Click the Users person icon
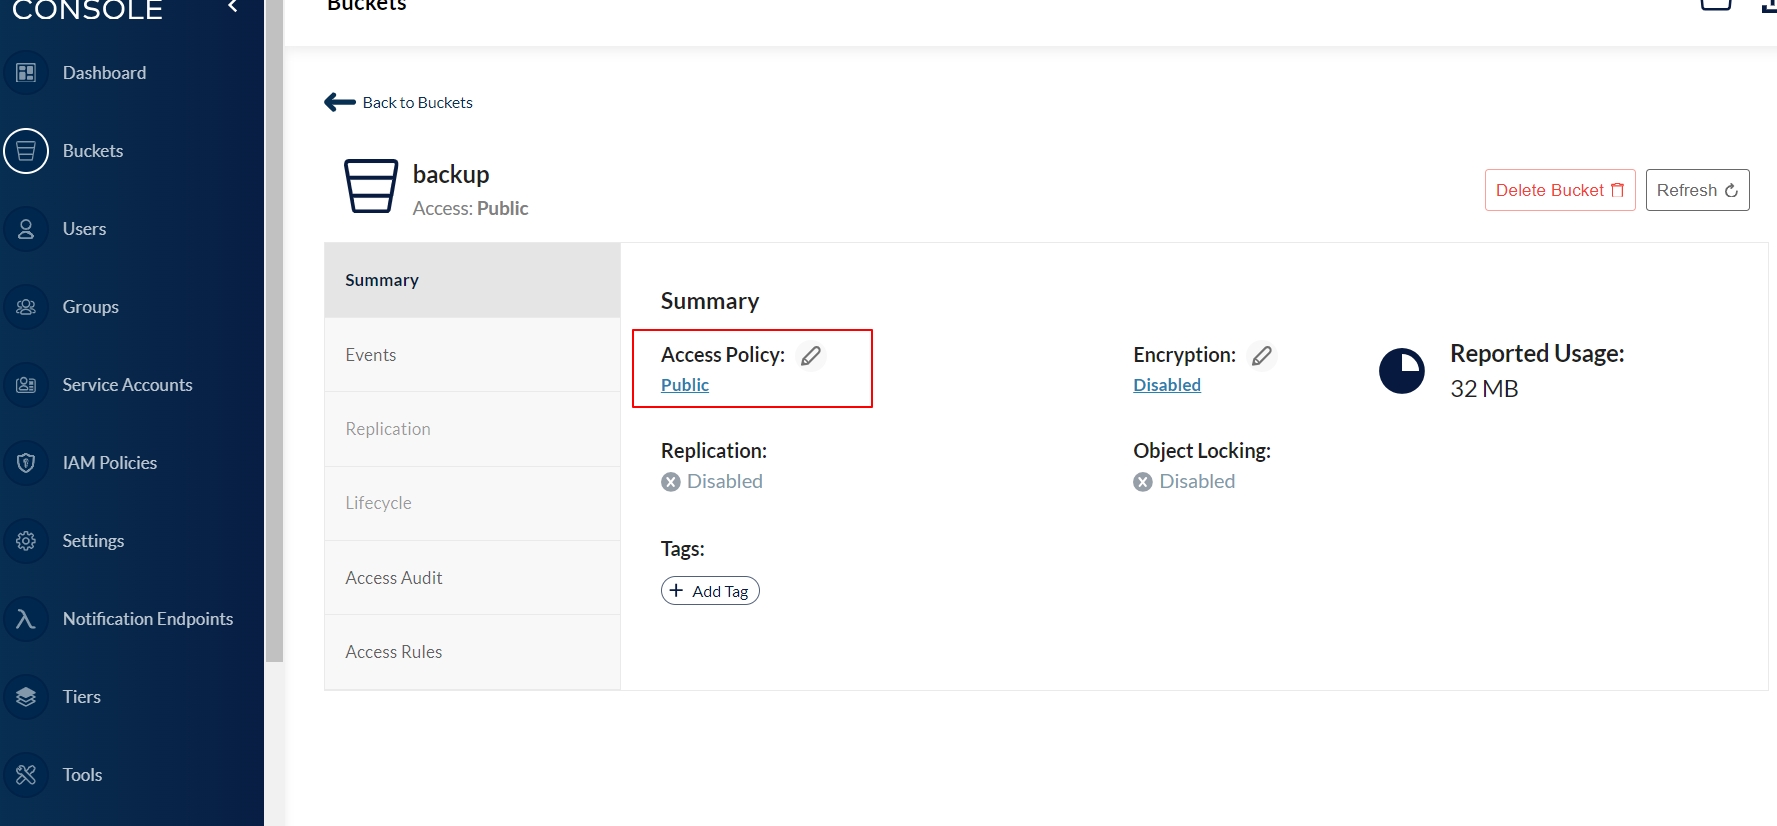This screenshot has width=1777, height=826. (x=26, y=229)
